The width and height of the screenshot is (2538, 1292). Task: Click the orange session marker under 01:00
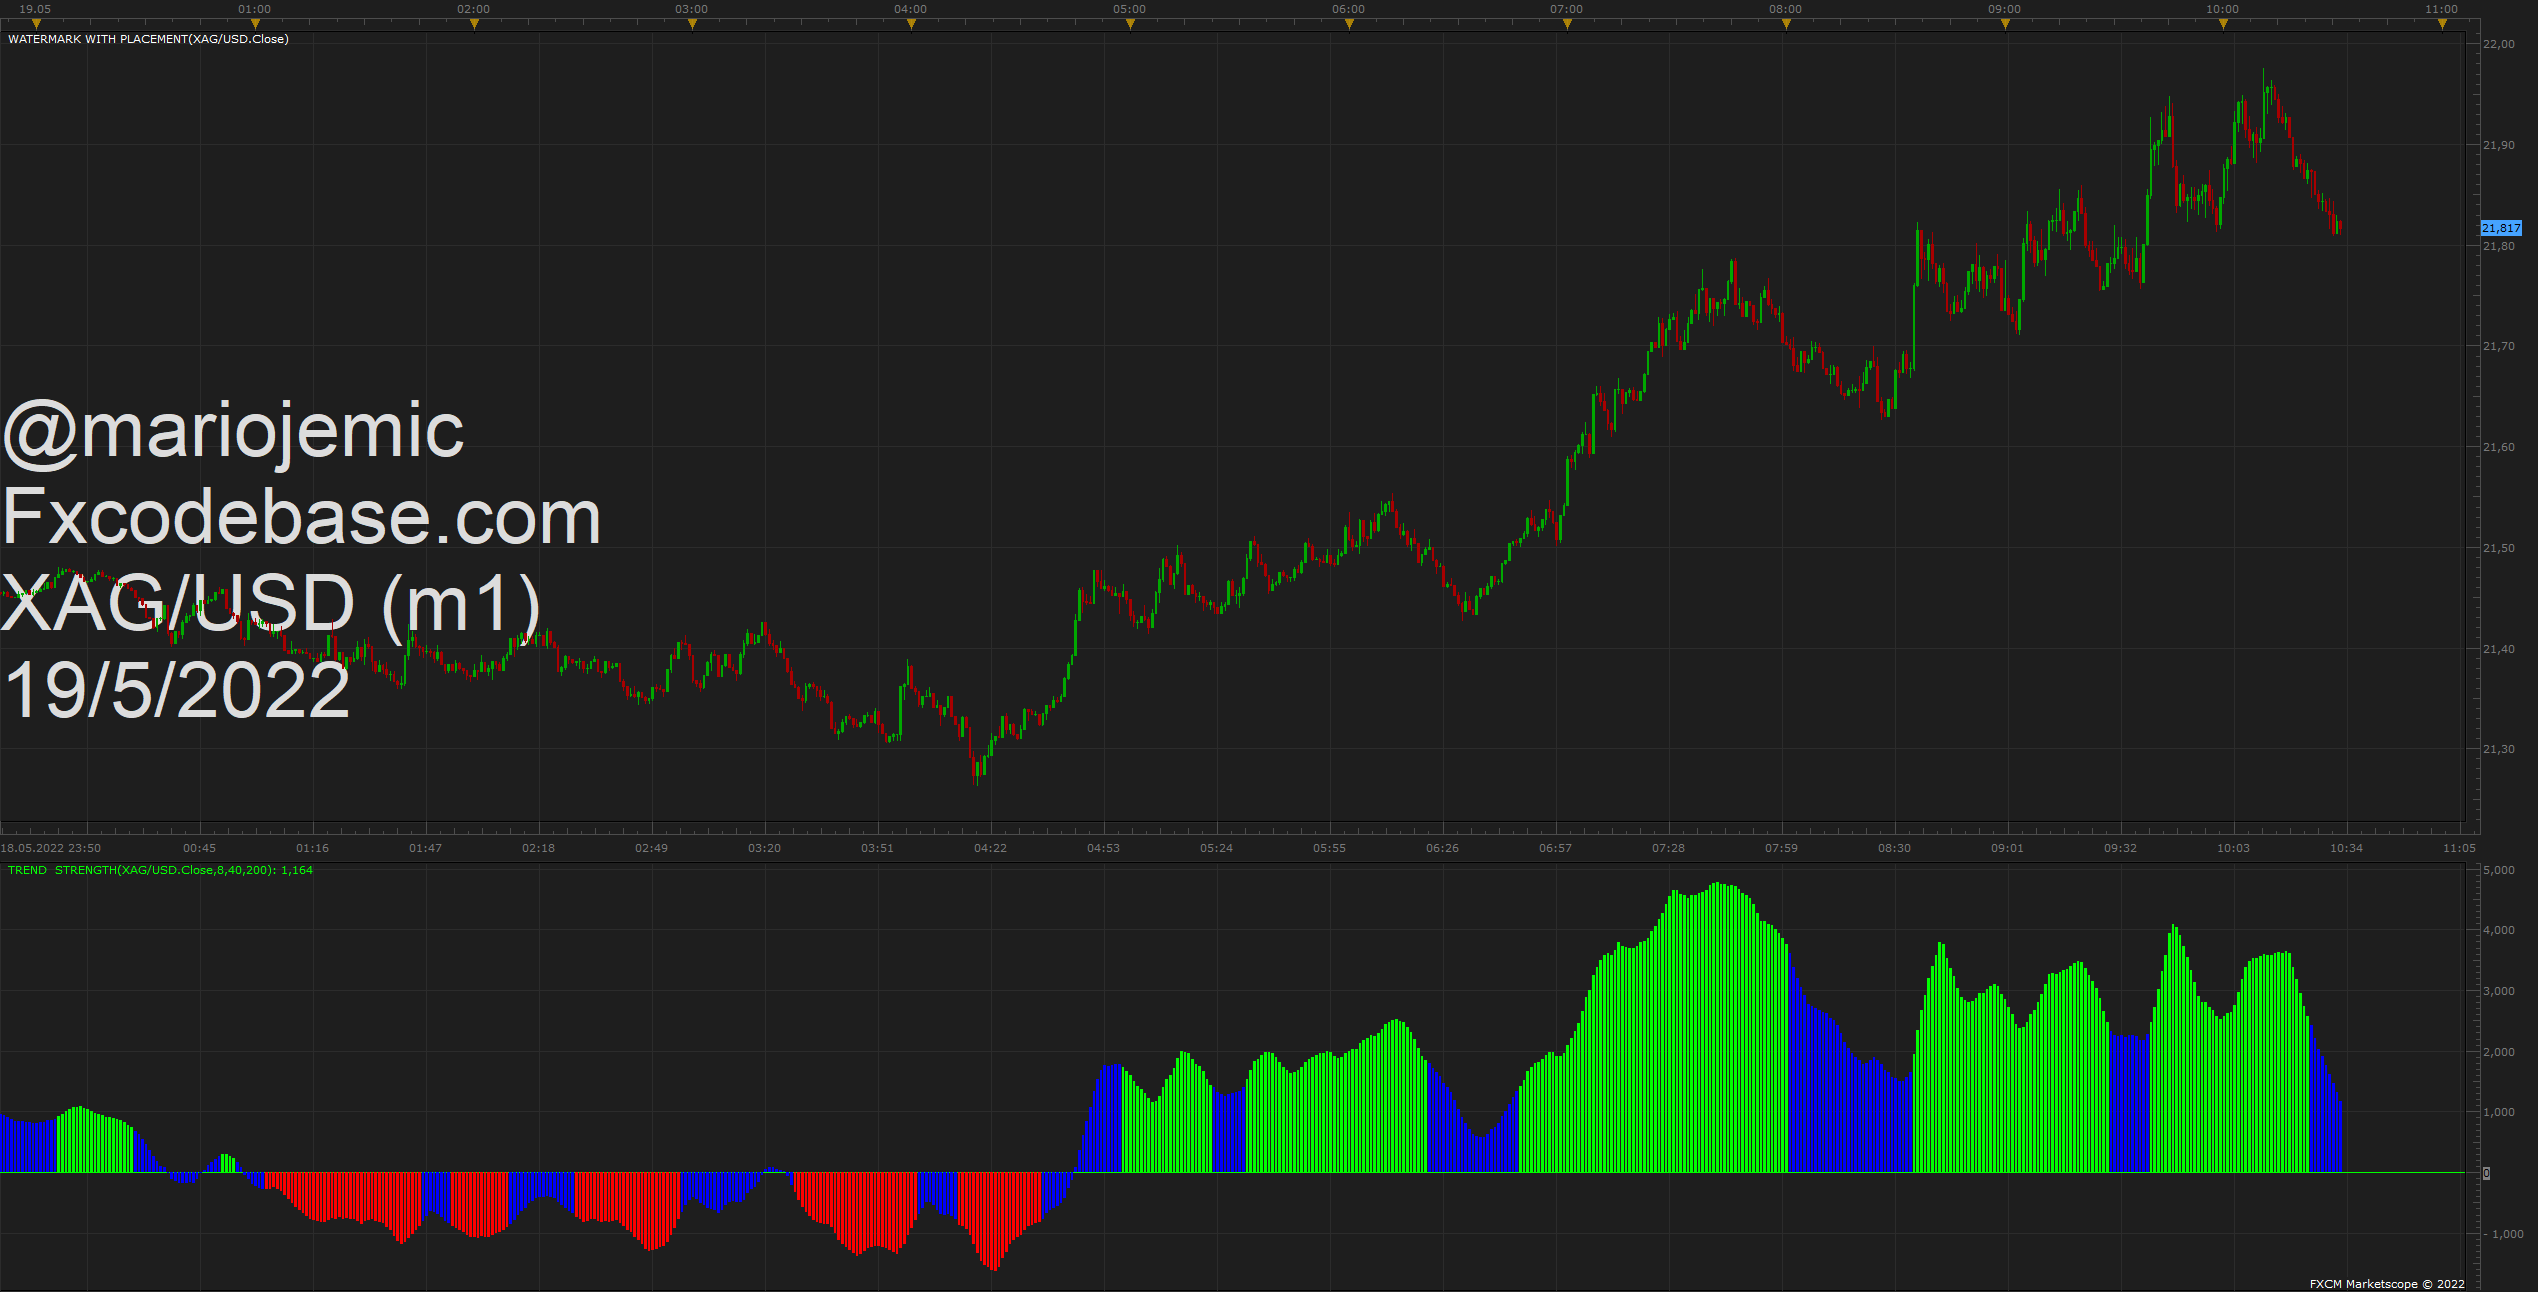pyautogui.click(x=255, y=24)
